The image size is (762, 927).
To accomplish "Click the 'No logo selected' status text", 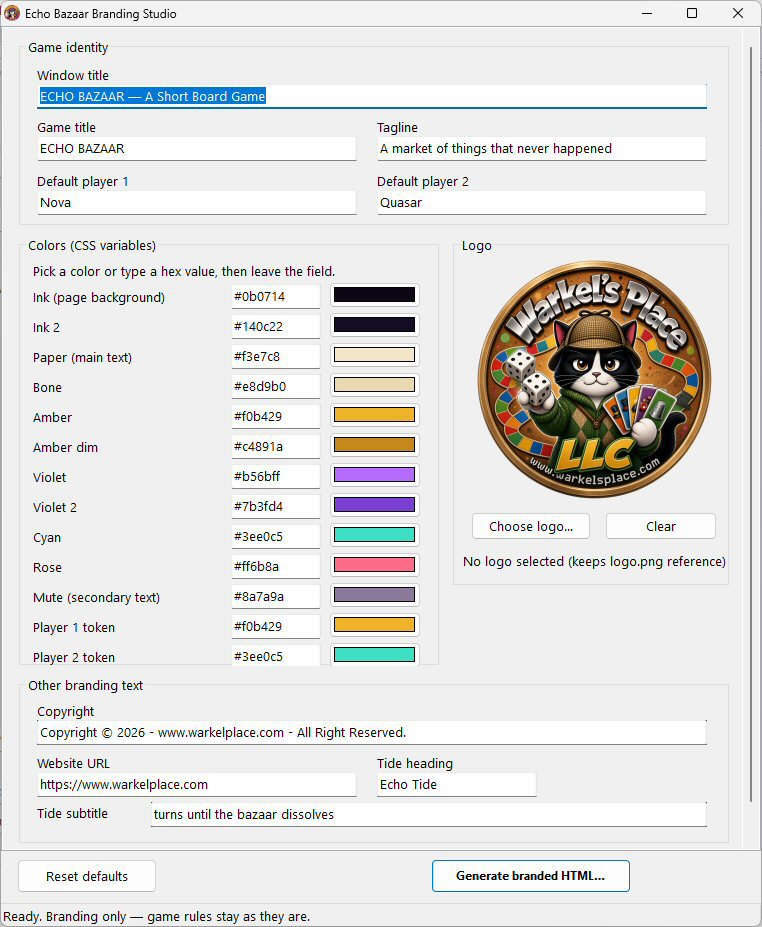I will 594,561.
